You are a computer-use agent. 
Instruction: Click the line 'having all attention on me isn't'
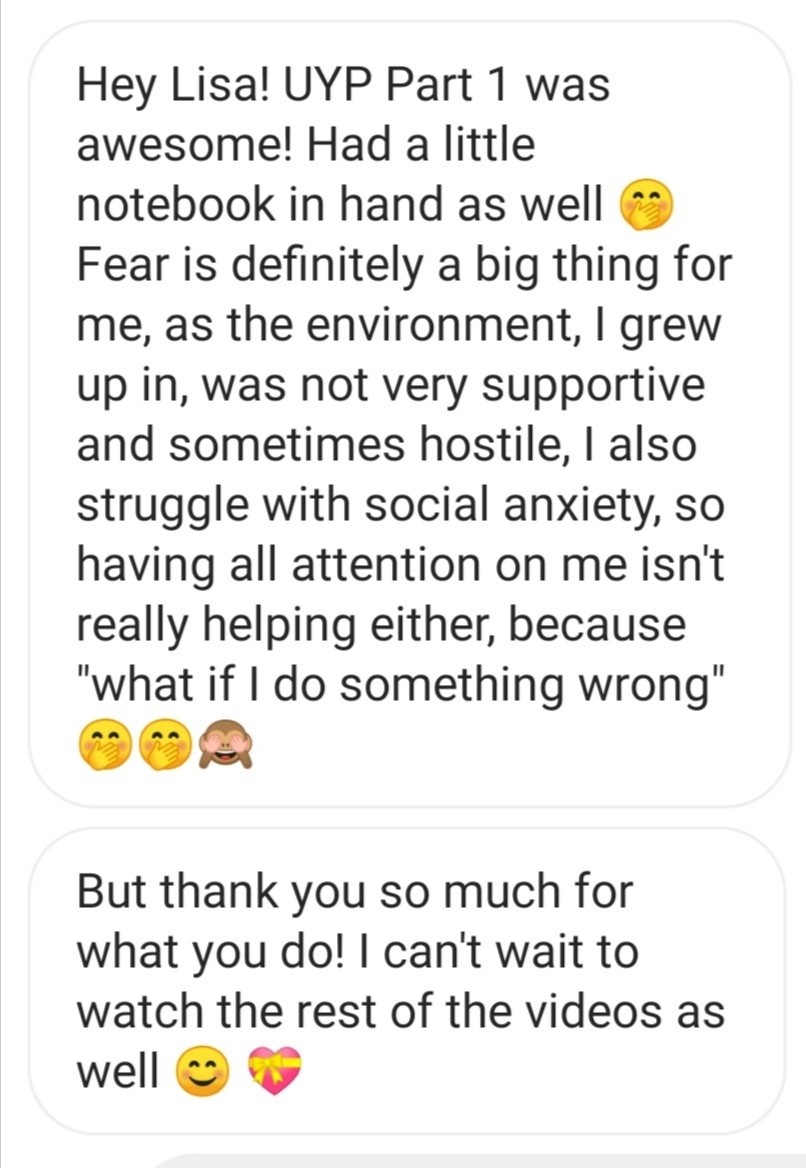pyautogui.click(x=400, y=566)
